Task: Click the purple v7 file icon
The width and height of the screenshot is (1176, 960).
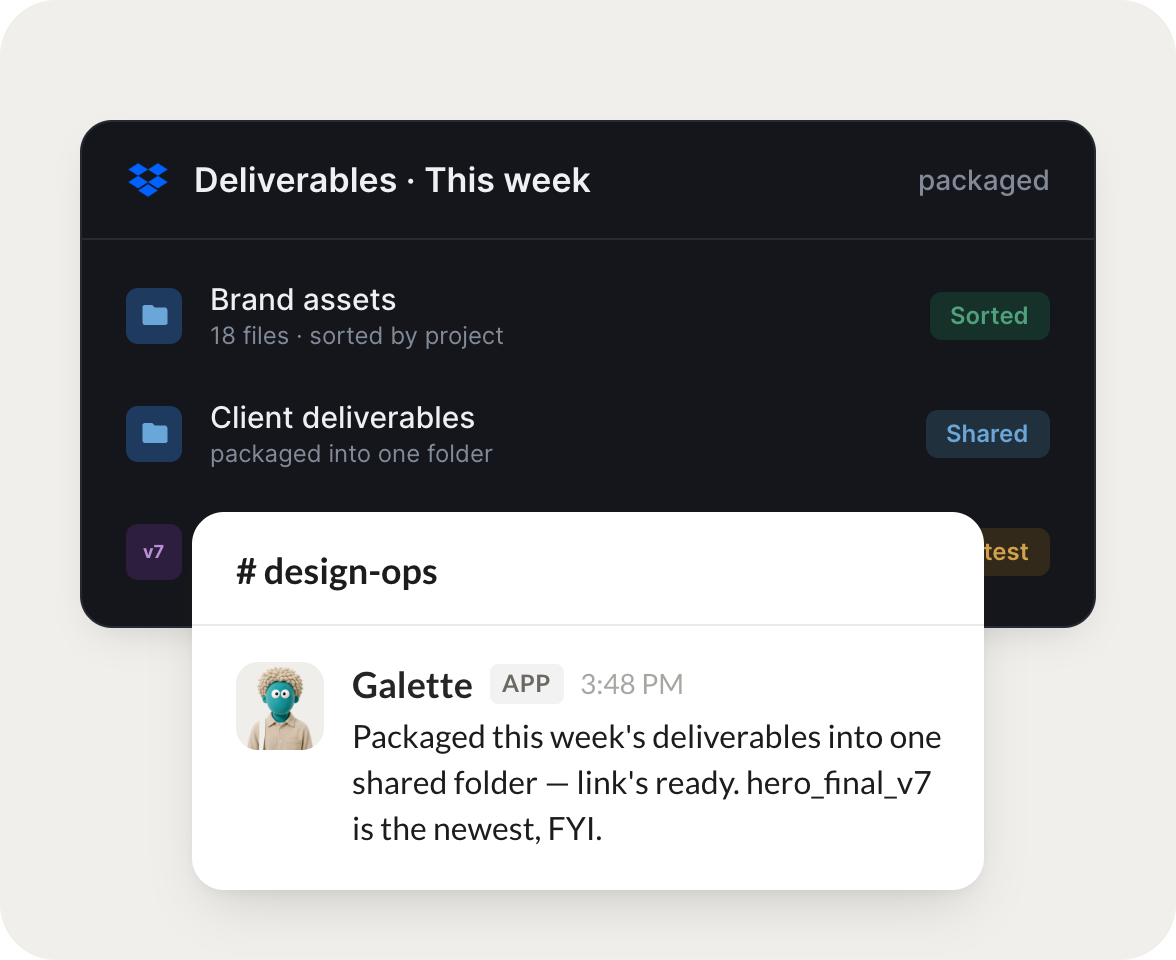Action: [x=154, y=552]
